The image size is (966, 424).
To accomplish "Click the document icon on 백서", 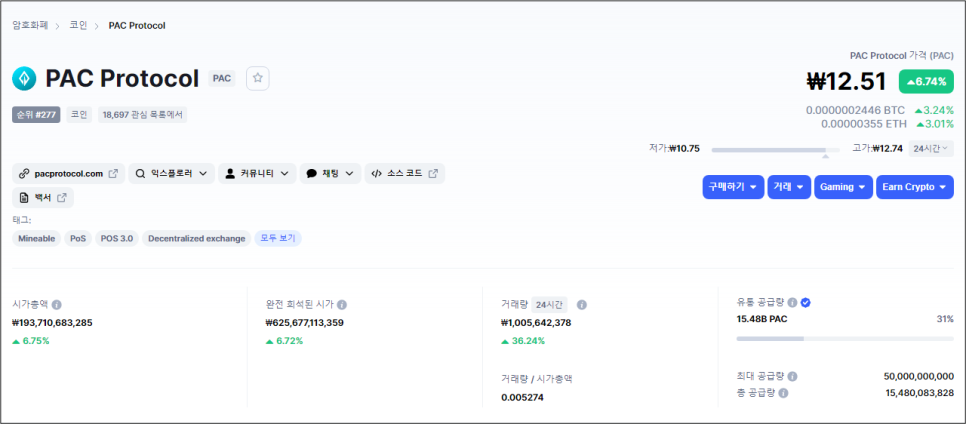I will click(24, 198).
